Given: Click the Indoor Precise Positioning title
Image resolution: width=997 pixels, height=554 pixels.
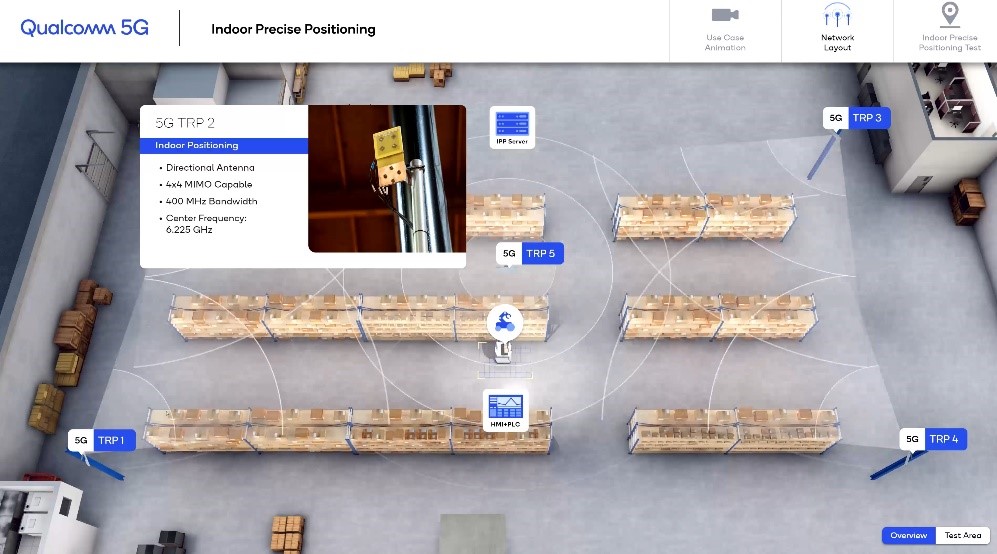Looking at the screenshot, I should pos(293,29).
